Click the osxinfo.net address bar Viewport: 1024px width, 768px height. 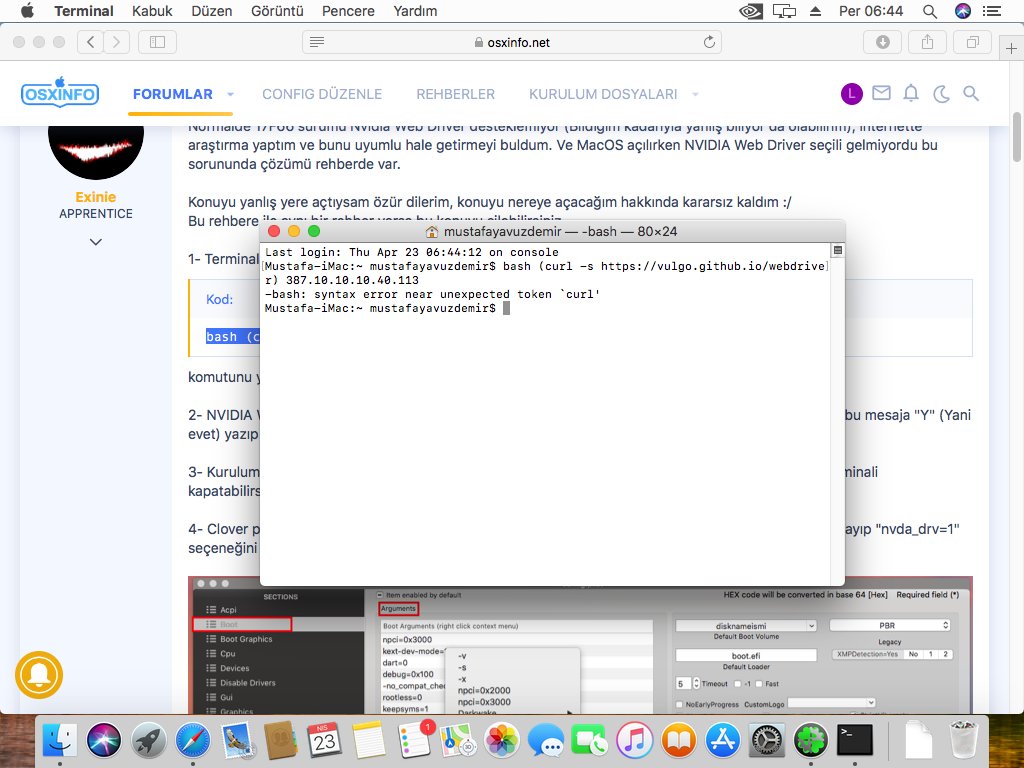coord(512,42)
